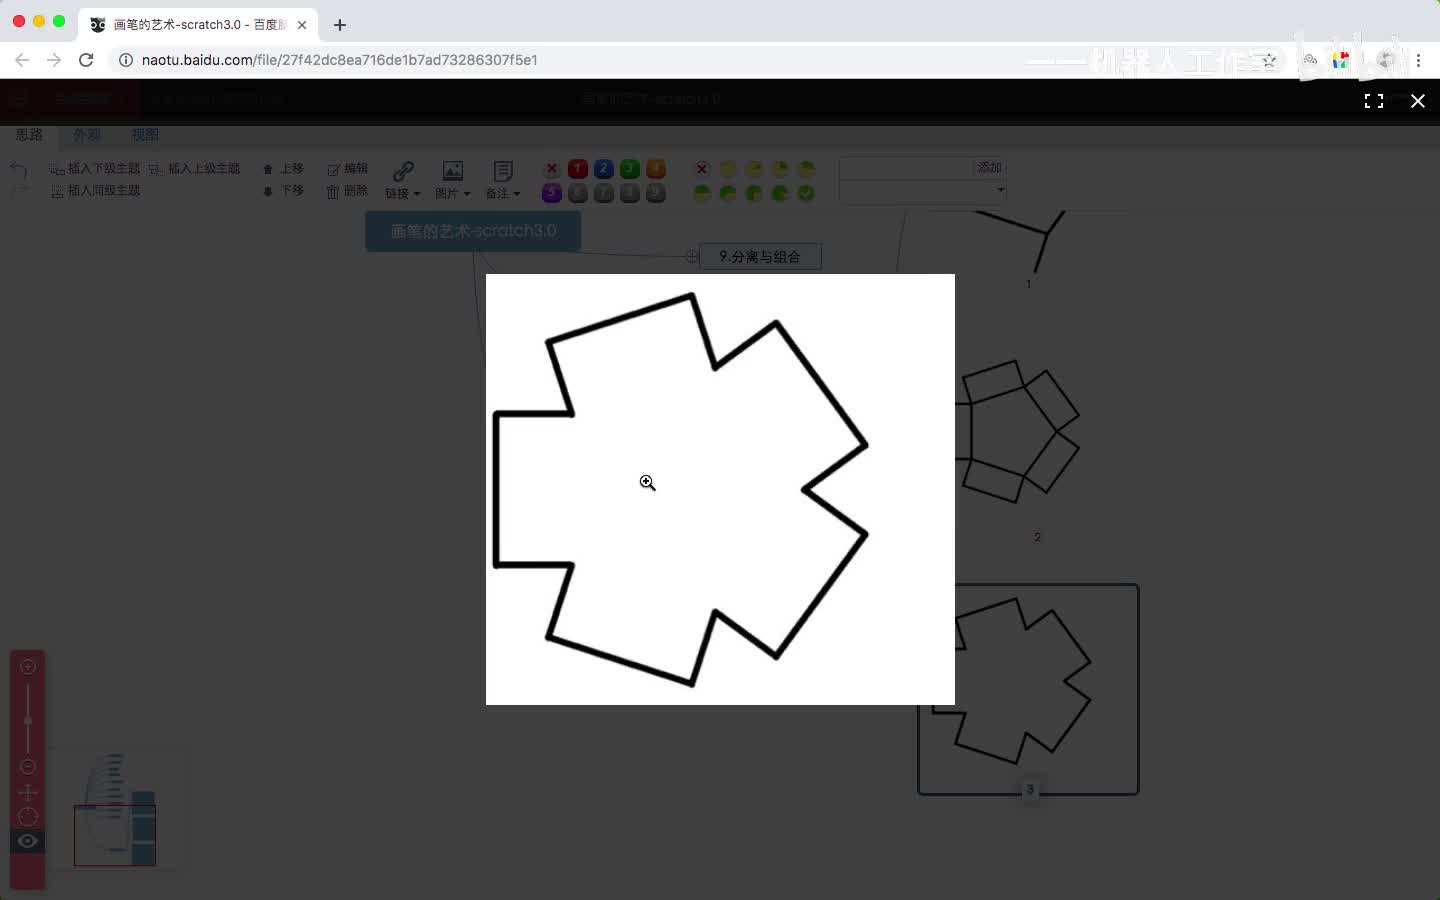Screen dimensions: 1440x900
Task: Click the picture insert icon
Action: pyautogui.click(x=453, y=171)
